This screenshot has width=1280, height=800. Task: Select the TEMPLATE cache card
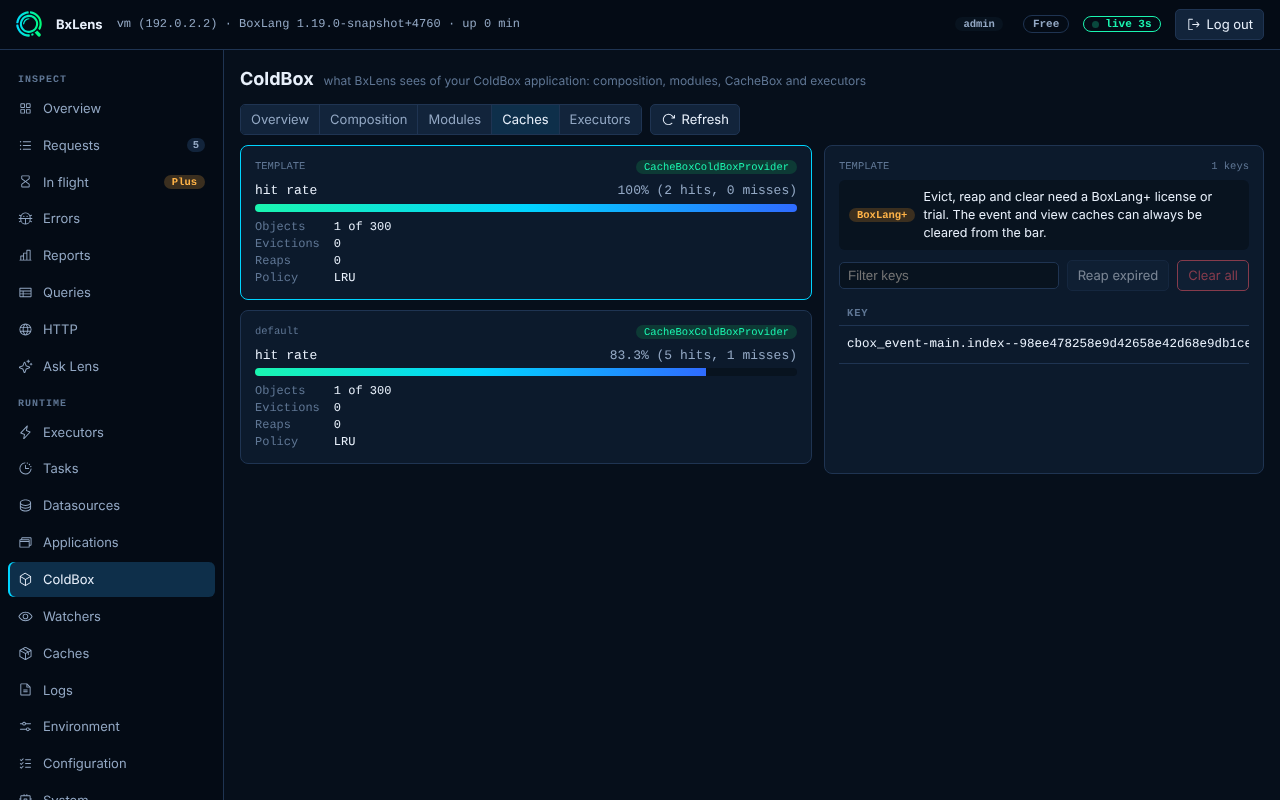526,222
